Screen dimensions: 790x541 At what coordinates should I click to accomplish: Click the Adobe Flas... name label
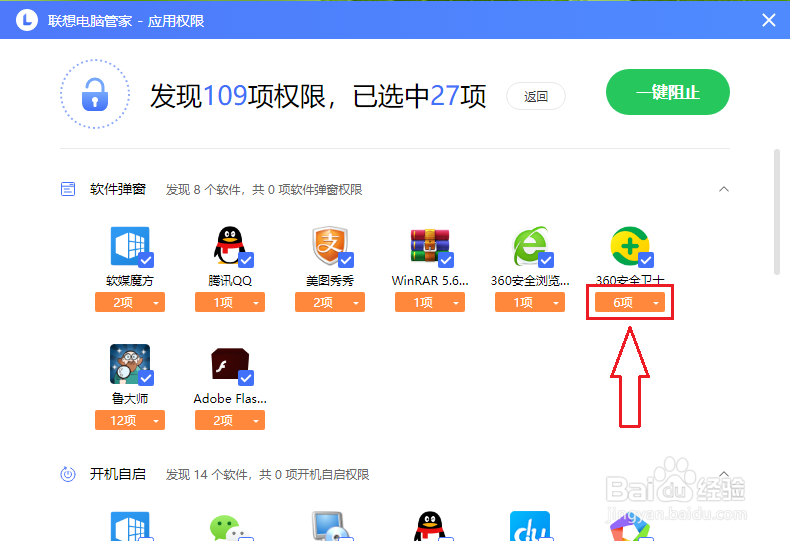(x=230, y=398)
